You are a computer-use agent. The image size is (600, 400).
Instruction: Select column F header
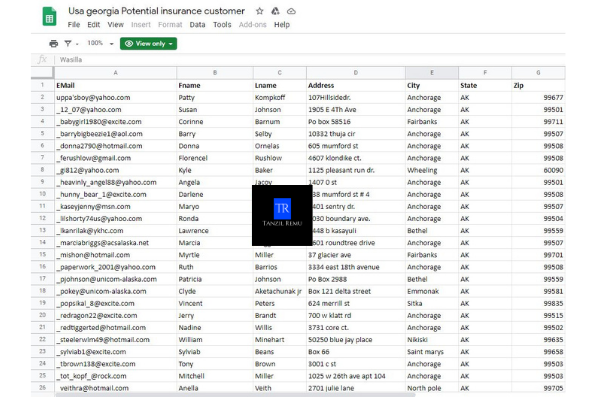tap(485, 73)
